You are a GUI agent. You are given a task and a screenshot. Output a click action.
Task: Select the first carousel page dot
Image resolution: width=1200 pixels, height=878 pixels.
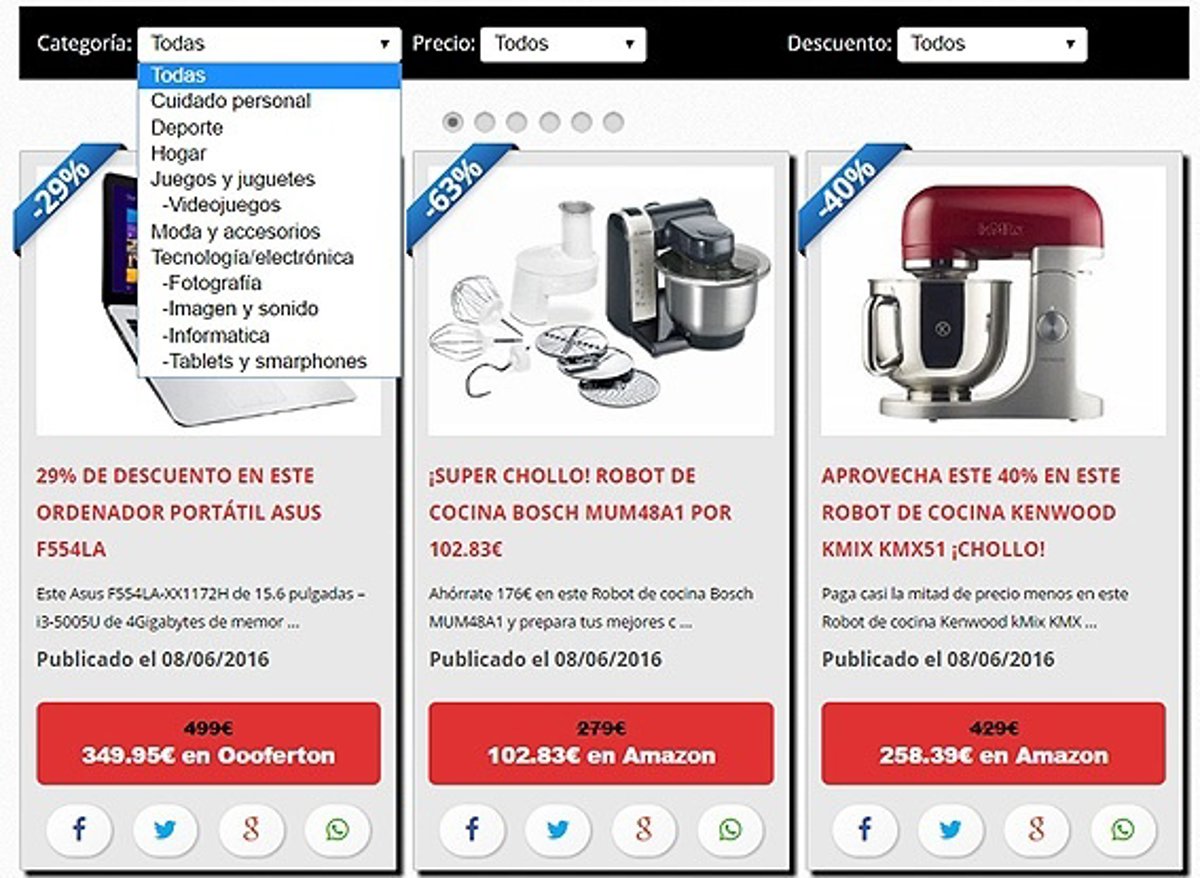[453, 122]
